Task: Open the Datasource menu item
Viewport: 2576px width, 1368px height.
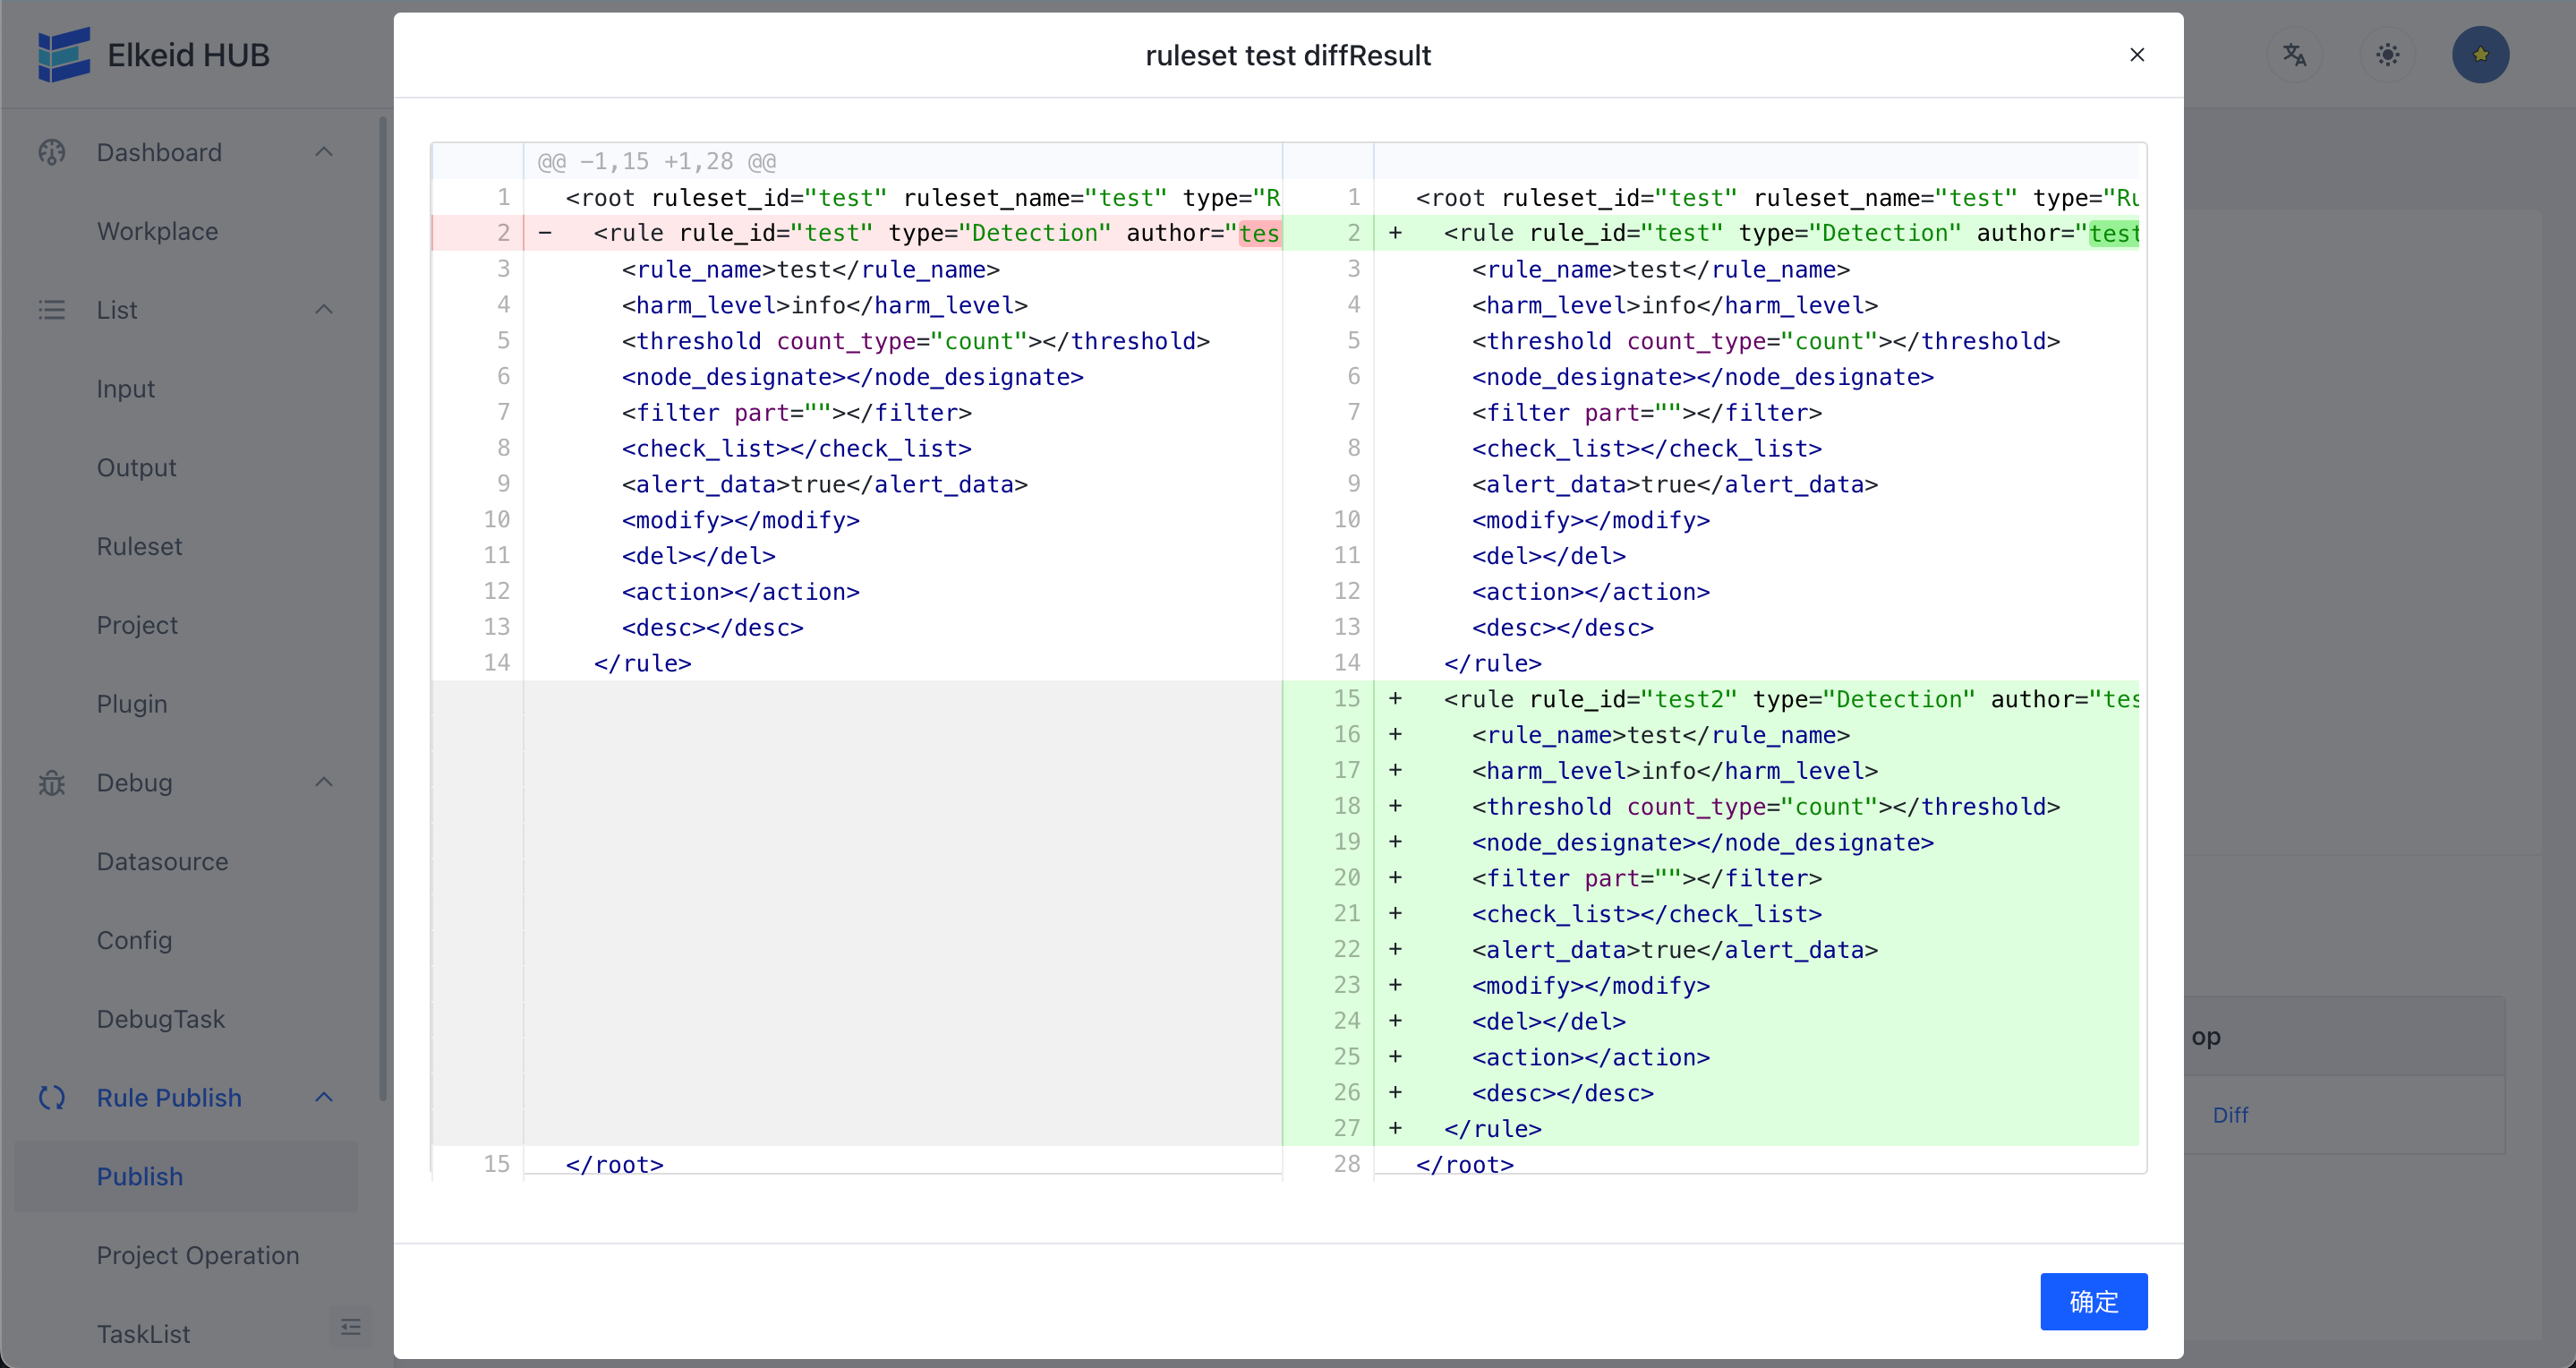Action: pyautogui.click(x=162, y=861)
